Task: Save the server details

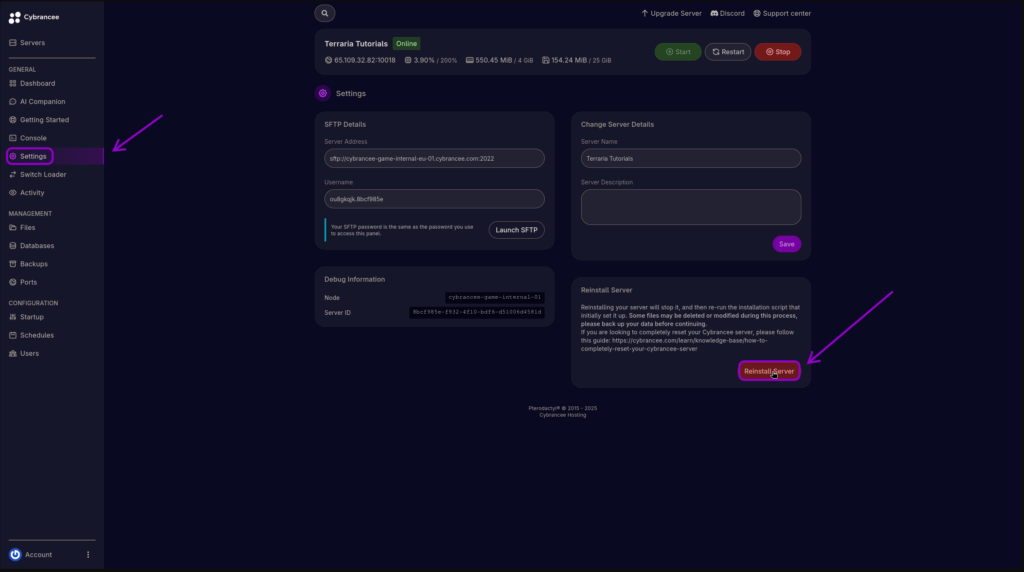Action: (x=787, y=244)
